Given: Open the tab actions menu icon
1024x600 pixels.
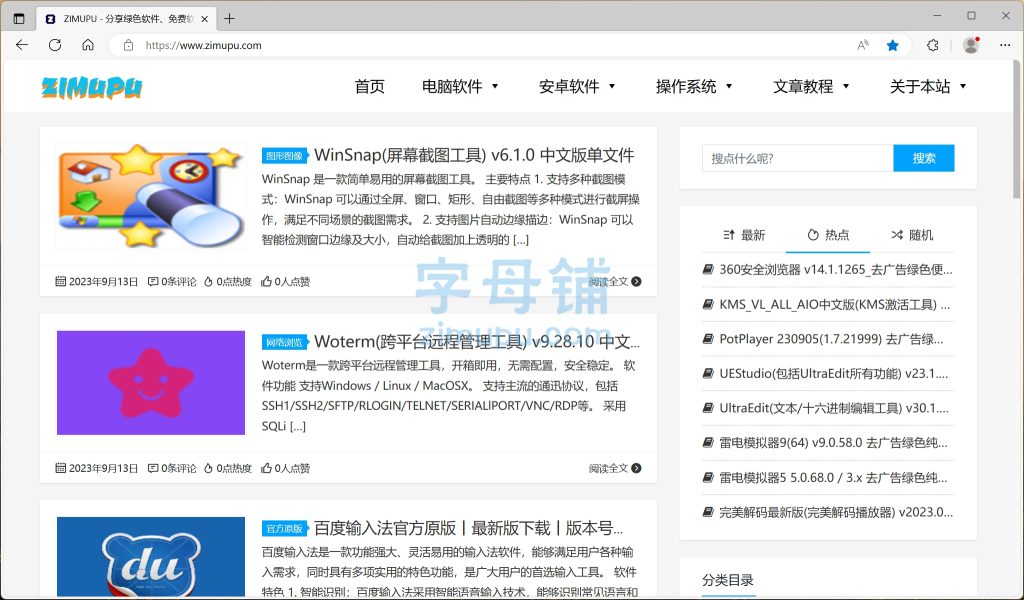Looking at the screenshot, I should (19, 18).
